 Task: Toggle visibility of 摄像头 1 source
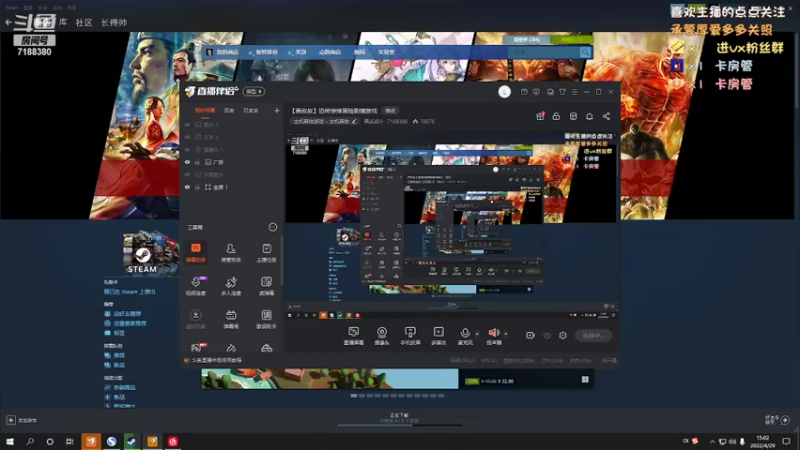click(187, 149)
